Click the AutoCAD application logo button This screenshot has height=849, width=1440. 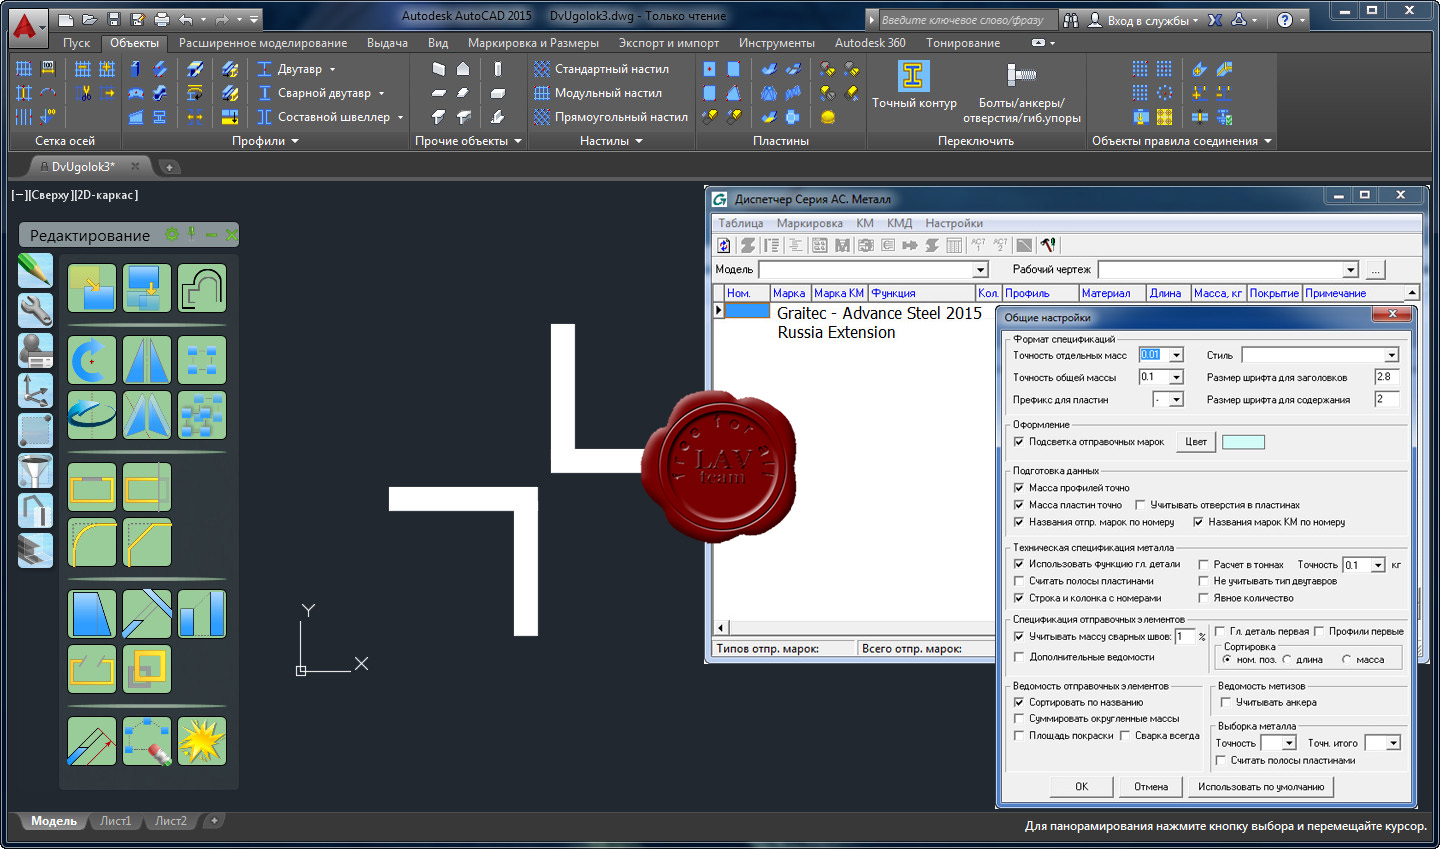[x=26, y=26]
